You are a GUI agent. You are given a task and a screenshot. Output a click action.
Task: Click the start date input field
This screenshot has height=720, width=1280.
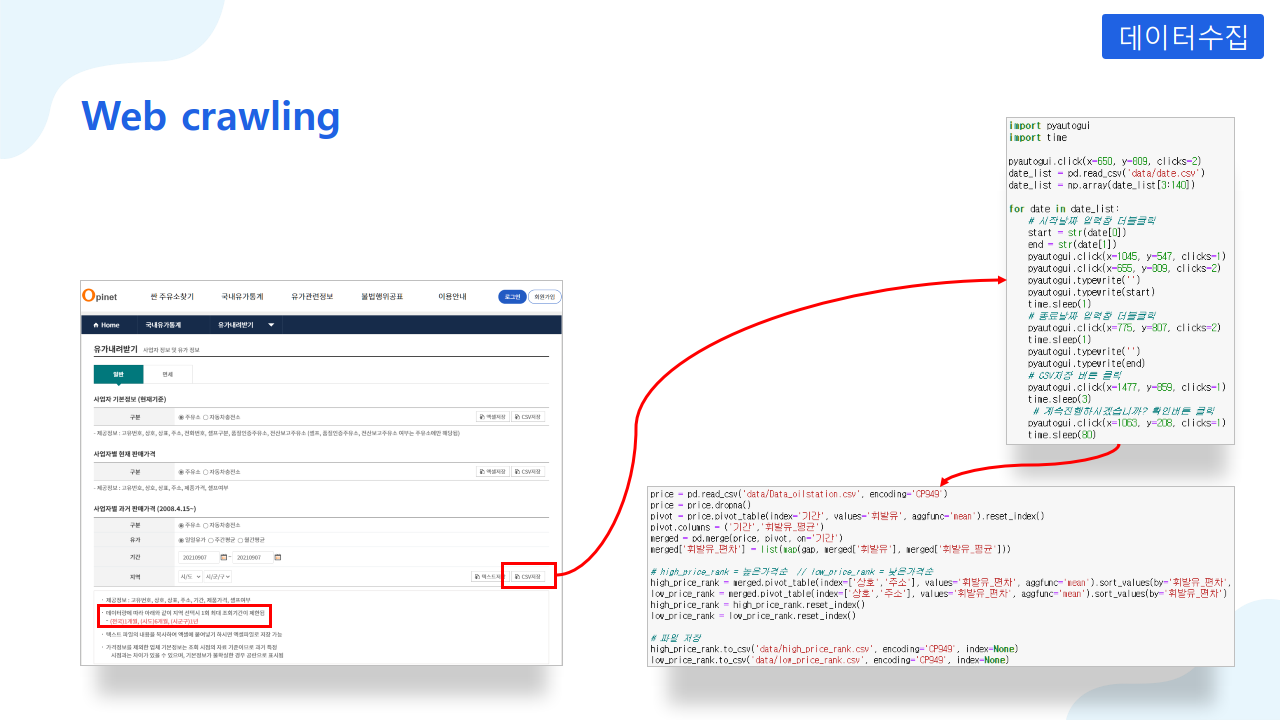tap(199, 557)
